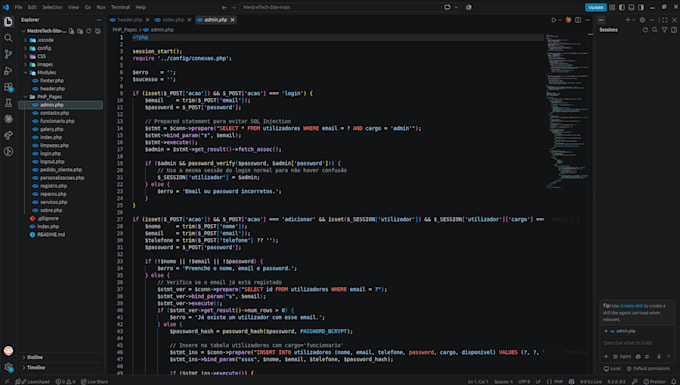Switch to the header.php tab
This screenshot has height=385, width=680.
(129, 20)
